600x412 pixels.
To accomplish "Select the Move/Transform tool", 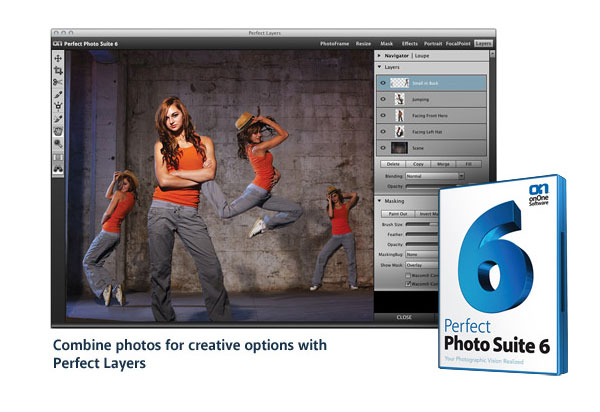I will pyautogui.click(x=58, y=58).
